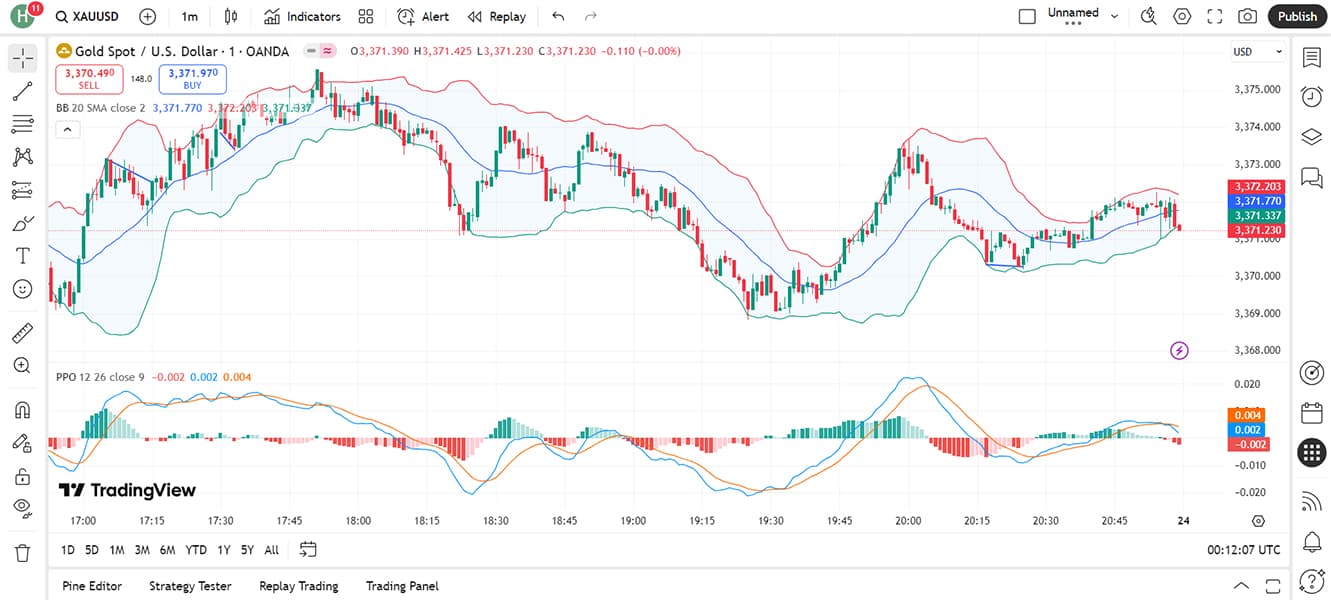Open the alerts clock panel icon
Screen dimensions: 1331x600
tap(1311, 97)
